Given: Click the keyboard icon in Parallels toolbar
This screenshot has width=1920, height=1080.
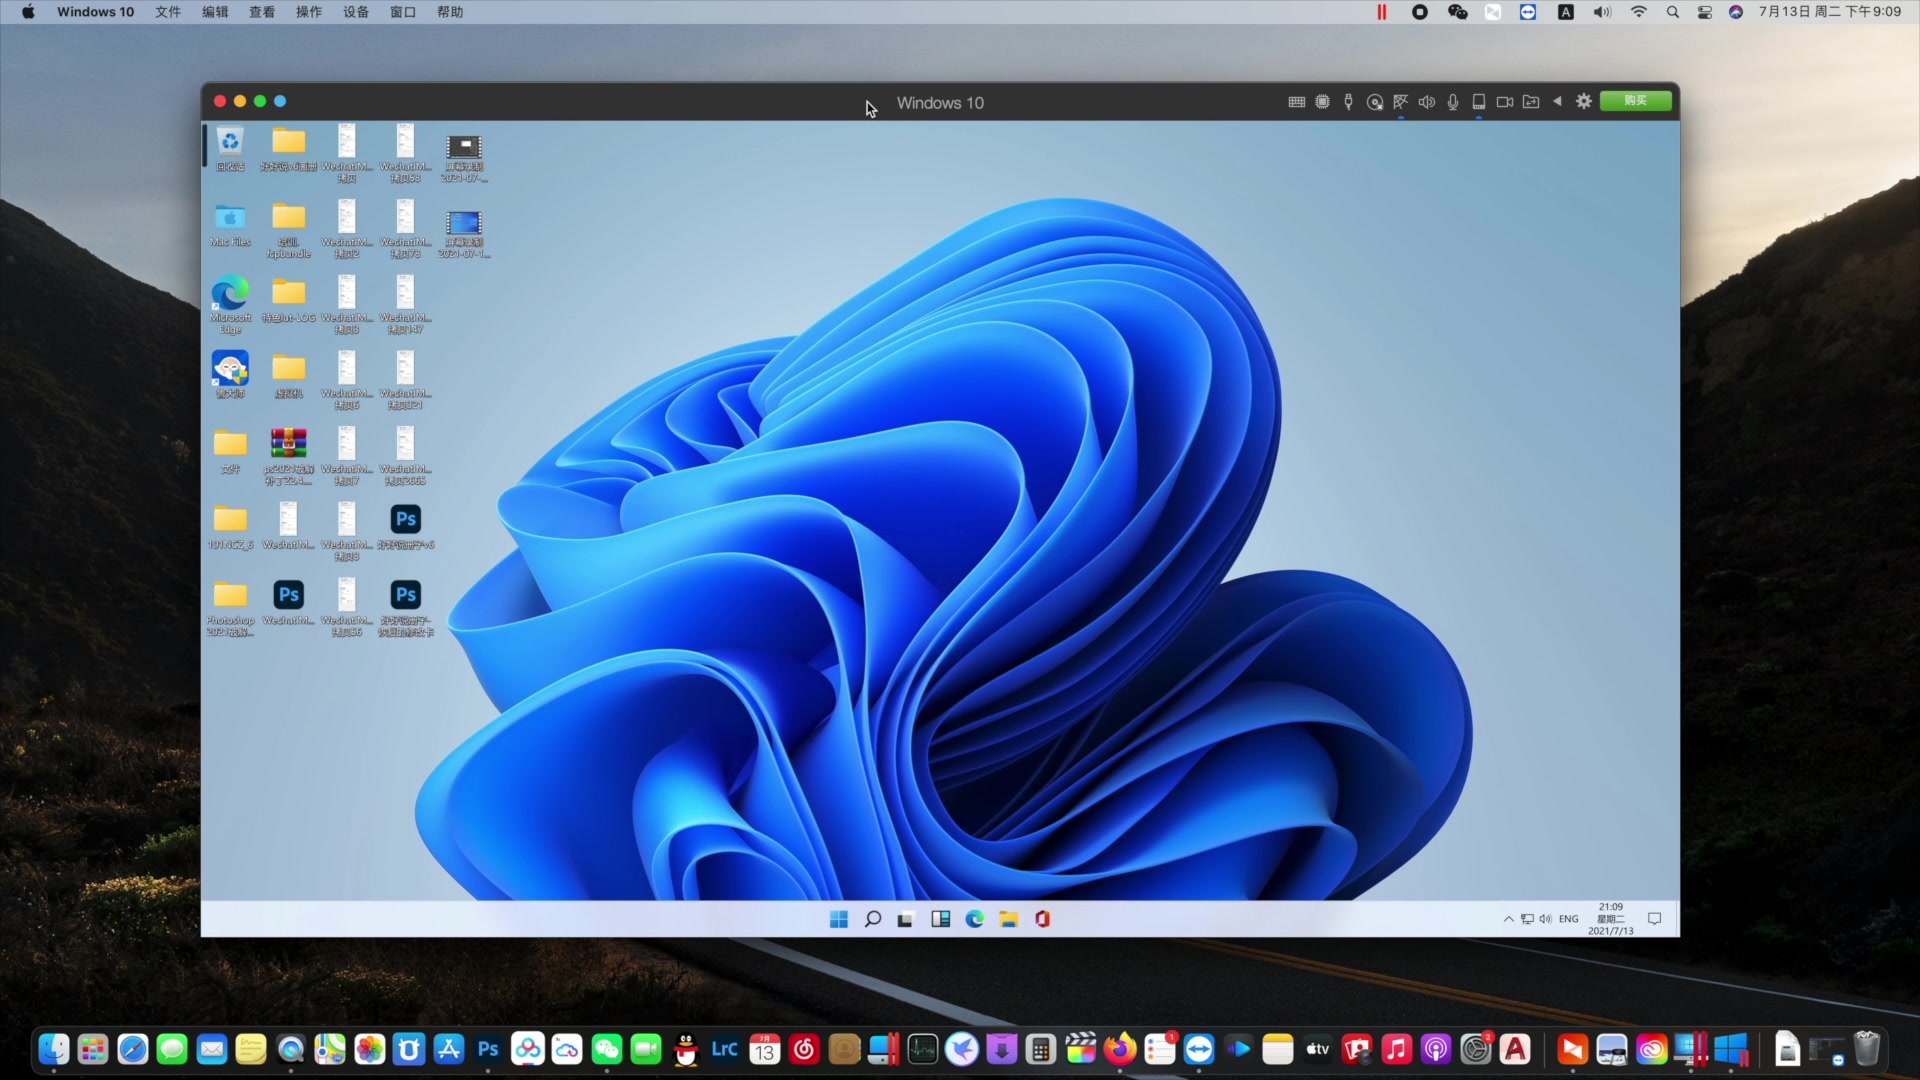Looking at the screenshot, I should pos(1296,102).
